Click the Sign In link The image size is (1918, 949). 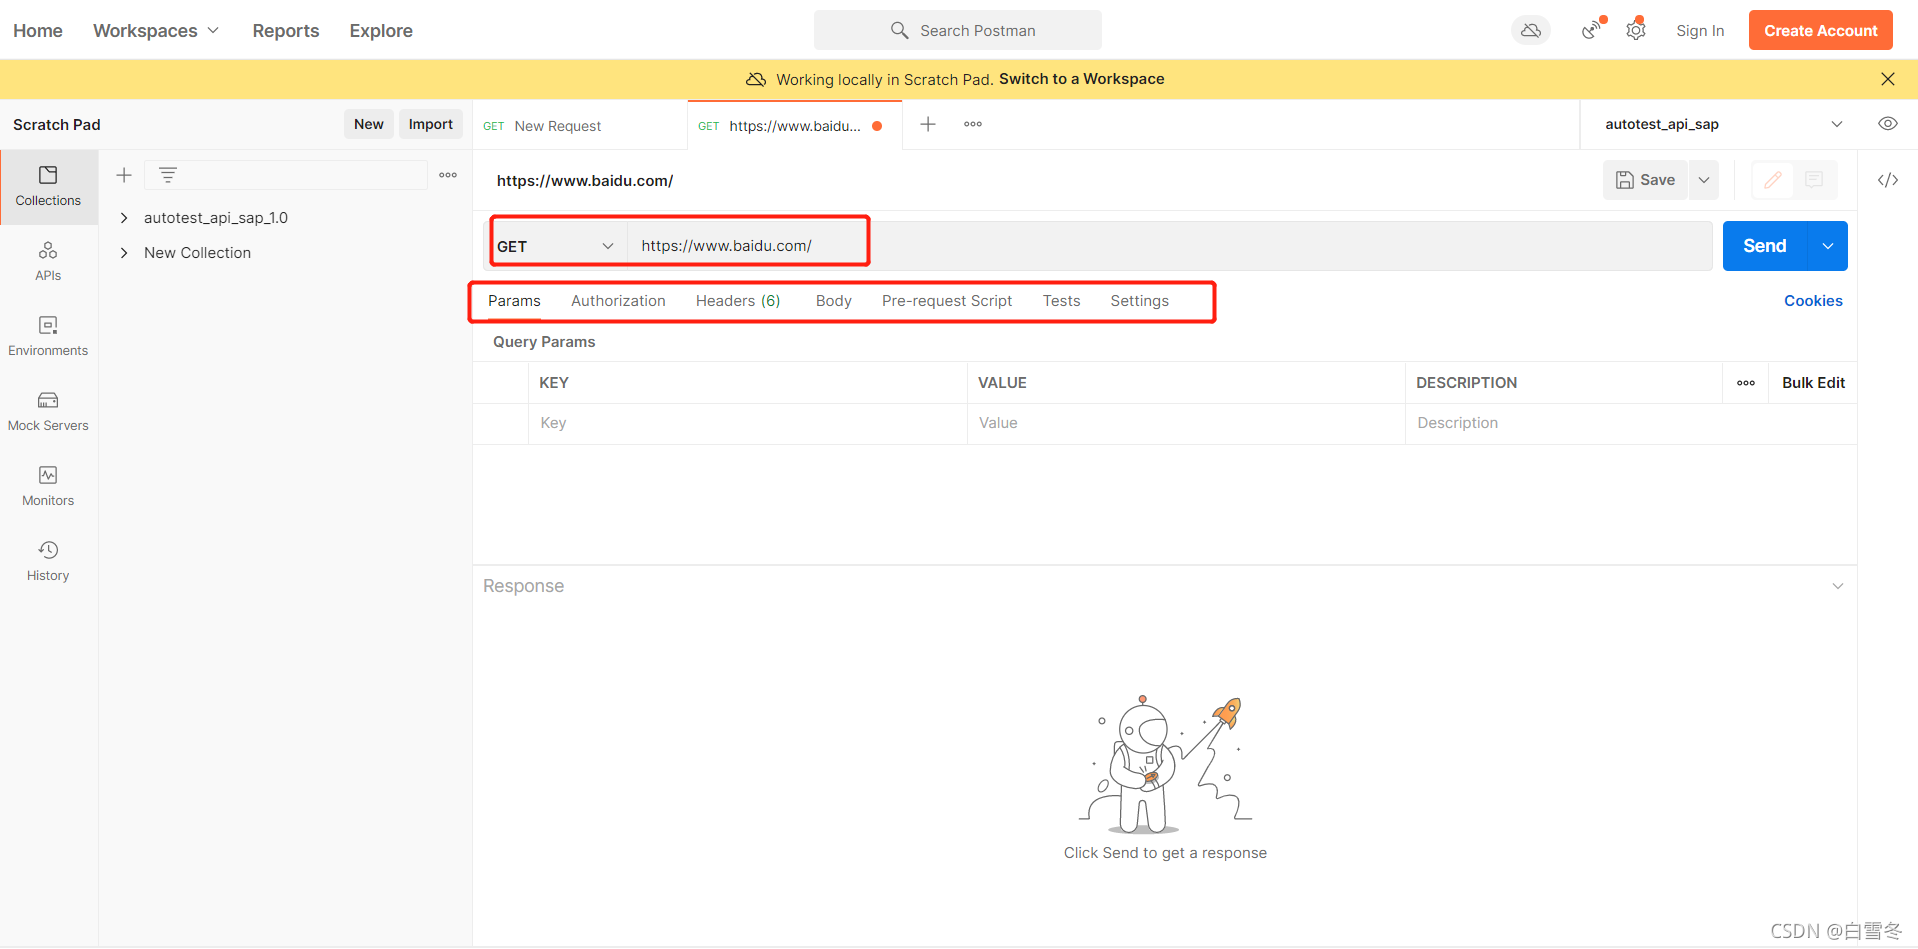pyautogui.click(x=1700, y=31)
